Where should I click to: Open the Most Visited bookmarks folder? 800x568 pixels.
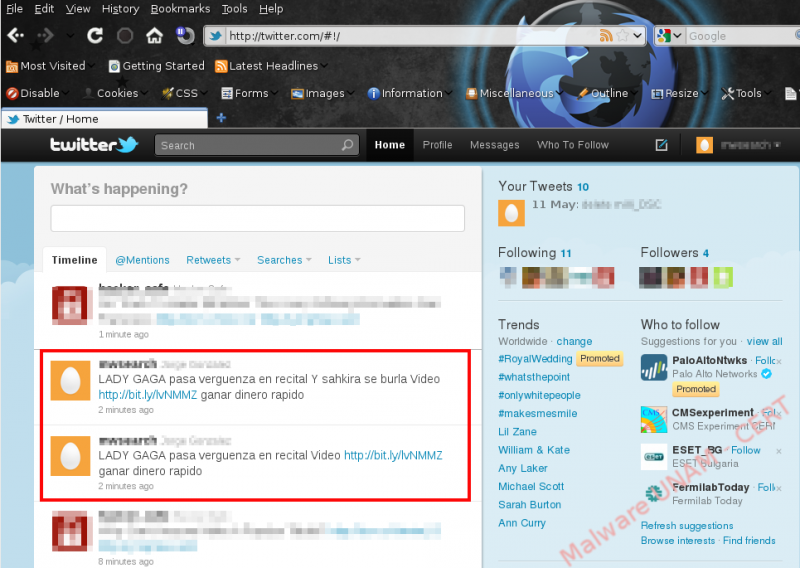coord(50,66)
